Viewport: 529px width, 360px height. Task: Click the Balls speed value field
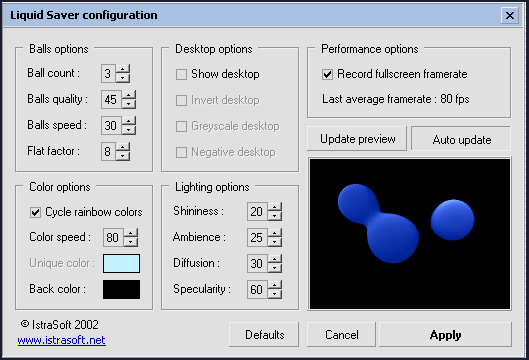[x=111, y=126]
